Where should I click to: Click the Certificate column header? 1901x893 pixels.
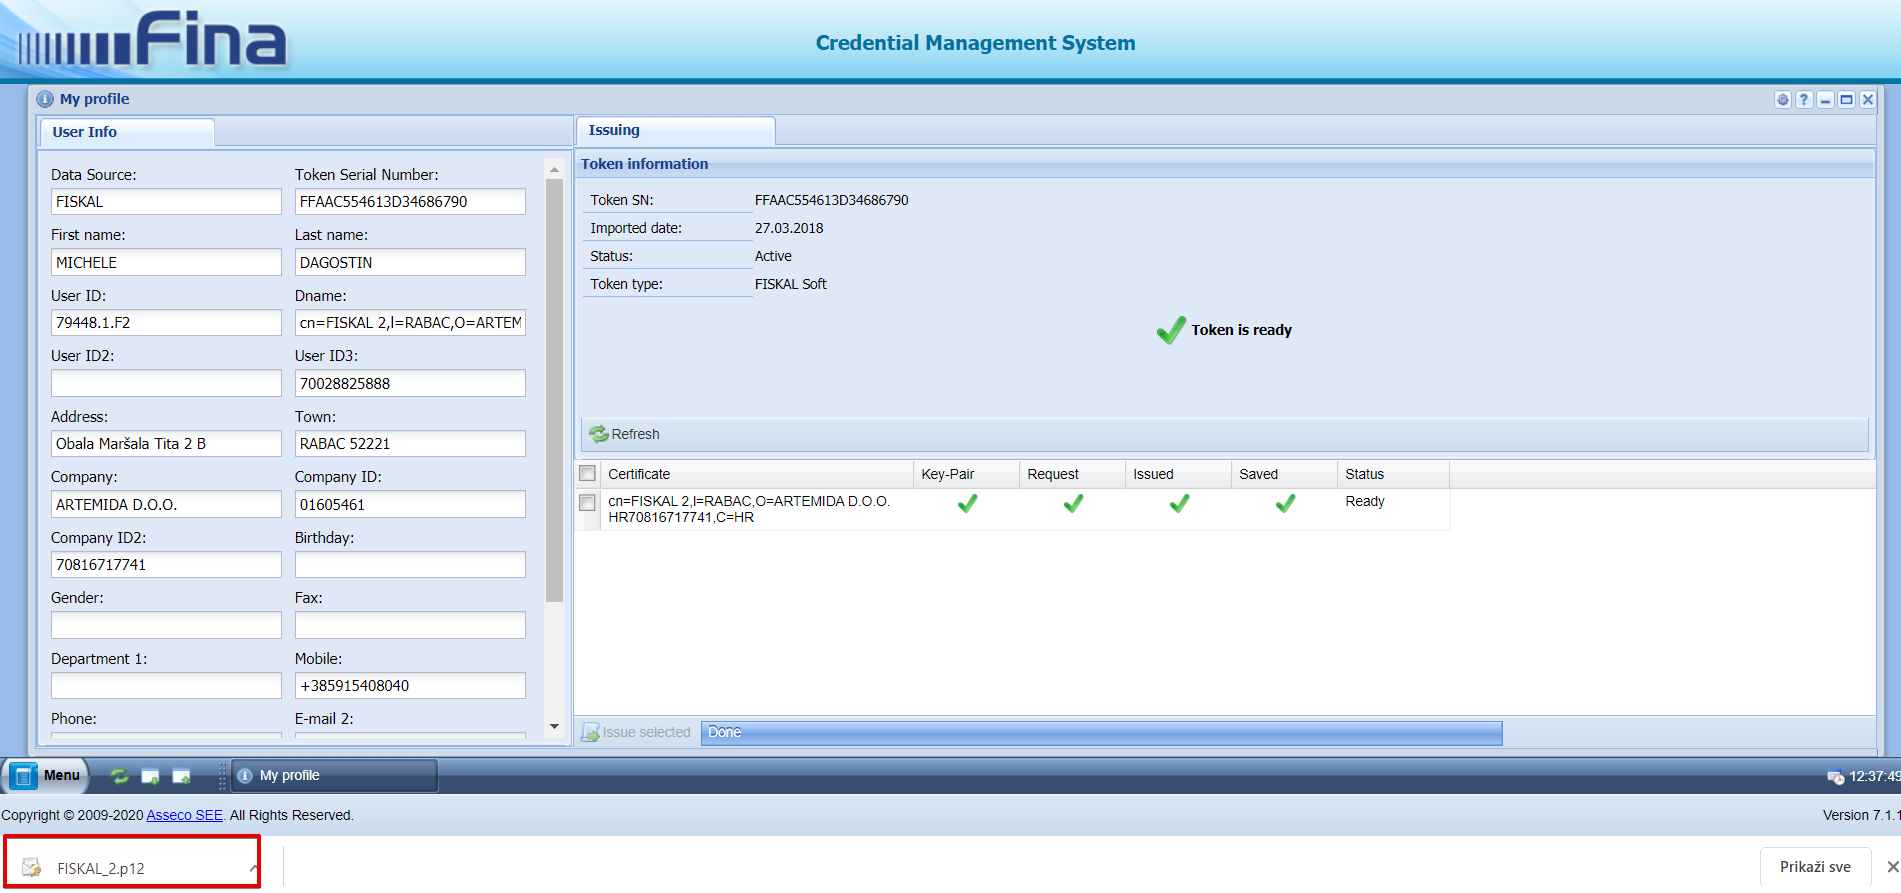(x=756, y=474)
